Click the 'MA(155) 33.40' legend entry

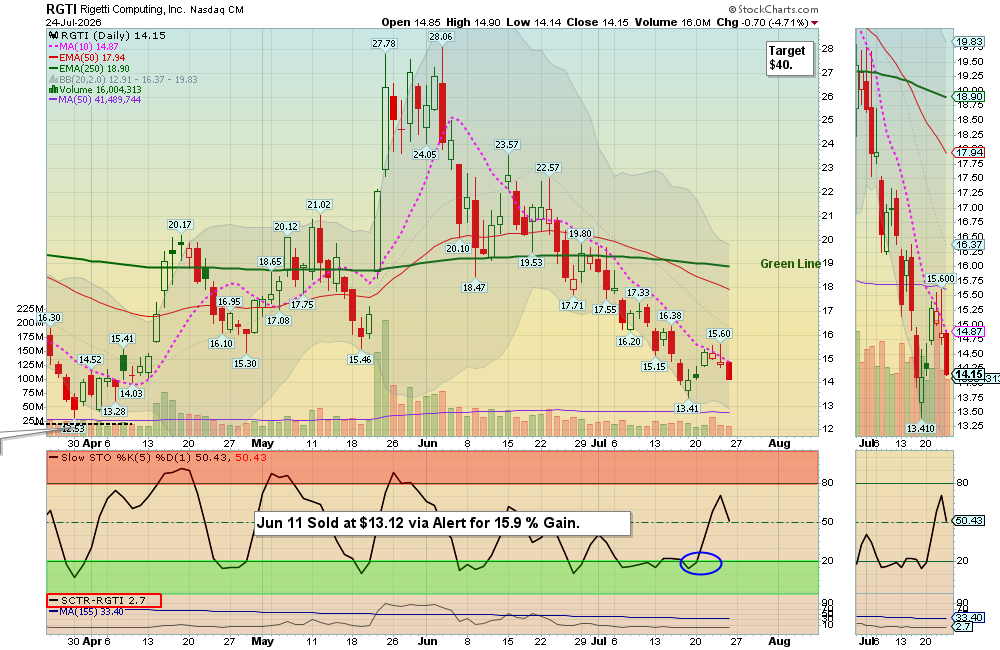(x=86, y=611)
